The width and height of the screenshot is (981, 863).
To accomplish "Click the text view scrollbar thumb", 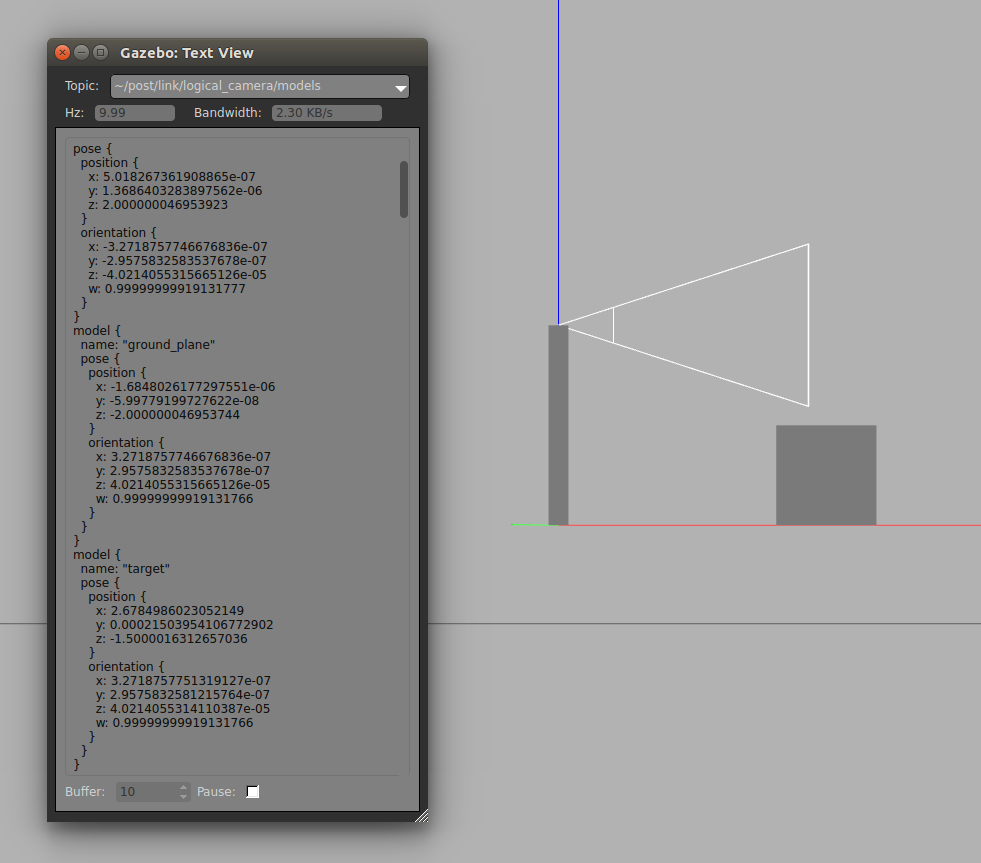I will click(x=404, y=188).
